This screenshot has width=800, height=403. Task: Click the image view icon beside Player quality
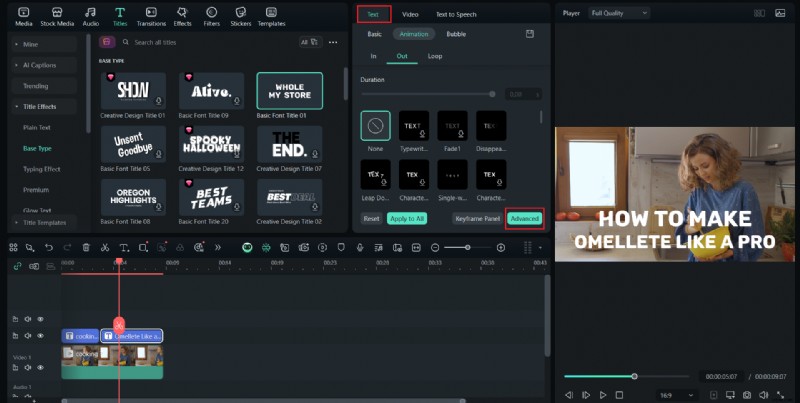[780, 13]
